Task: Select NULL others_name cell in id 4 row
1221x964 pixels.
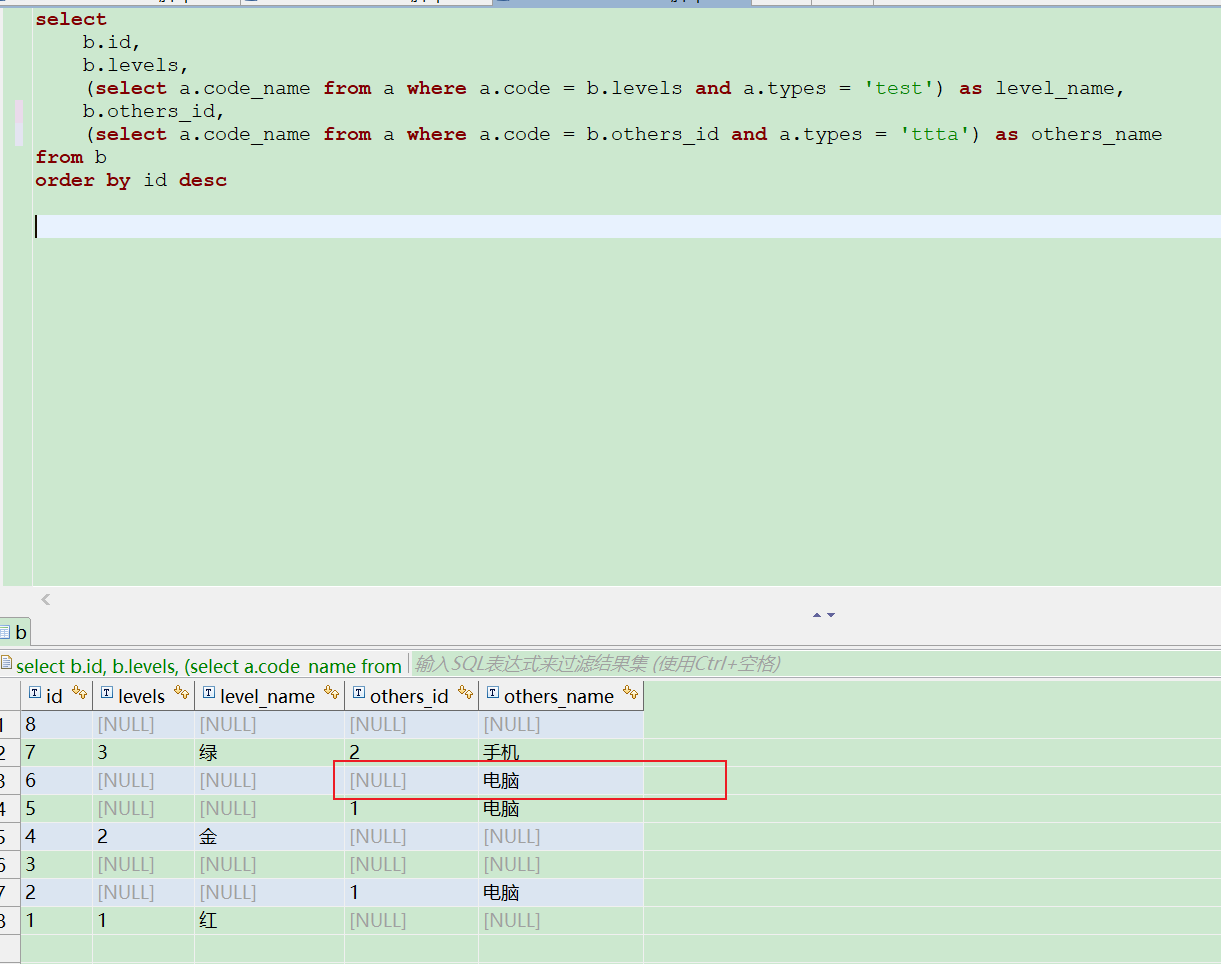Action: (x=560, y=836)
